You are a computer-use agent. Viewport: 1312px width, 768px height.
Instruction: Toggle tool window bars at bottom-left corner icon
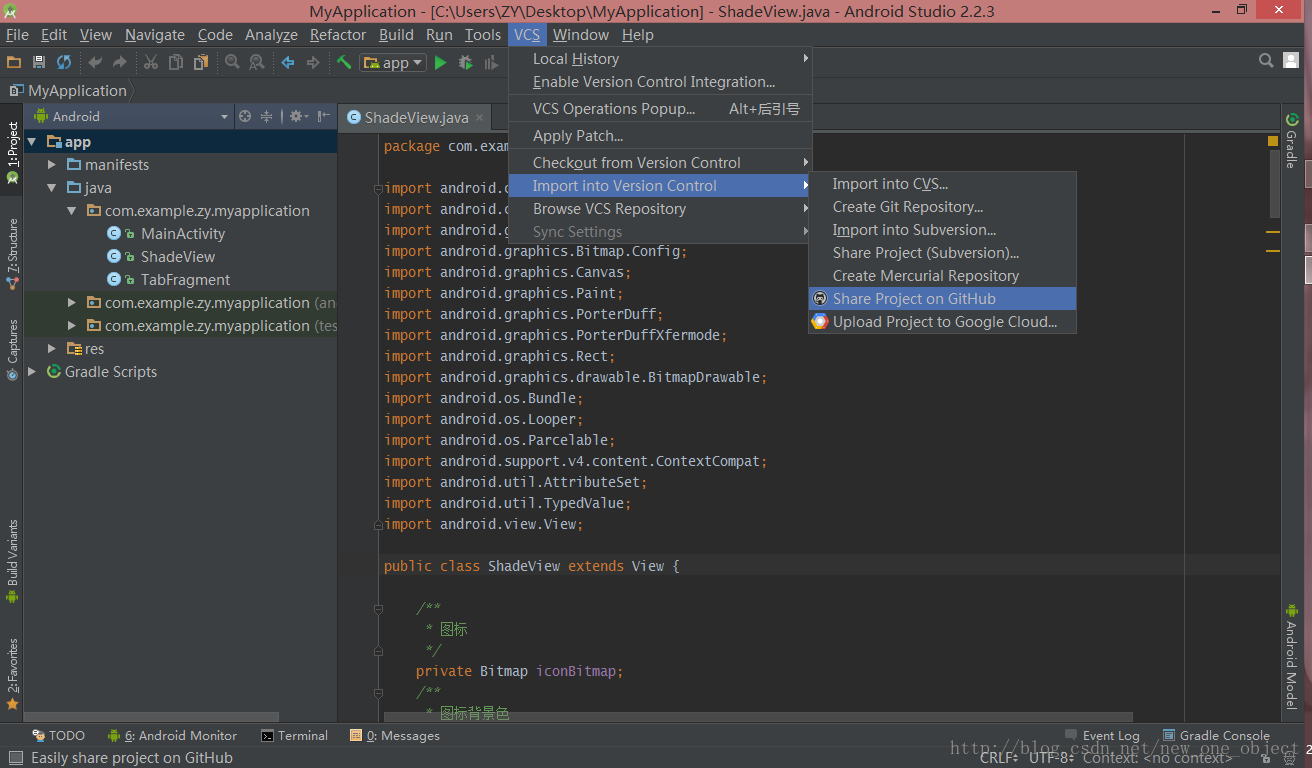14,758
